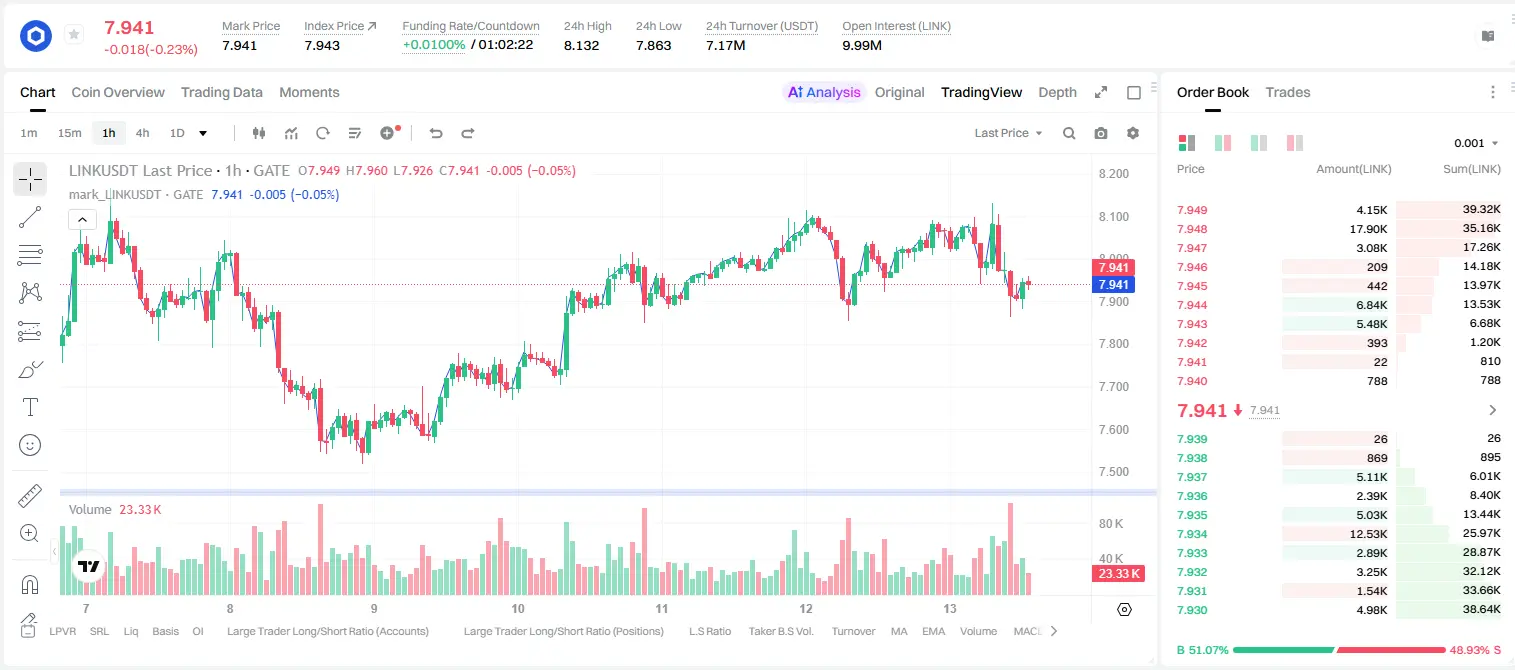Choose the text annotation tool
The image size is (1515, 670).
point(30,407)
